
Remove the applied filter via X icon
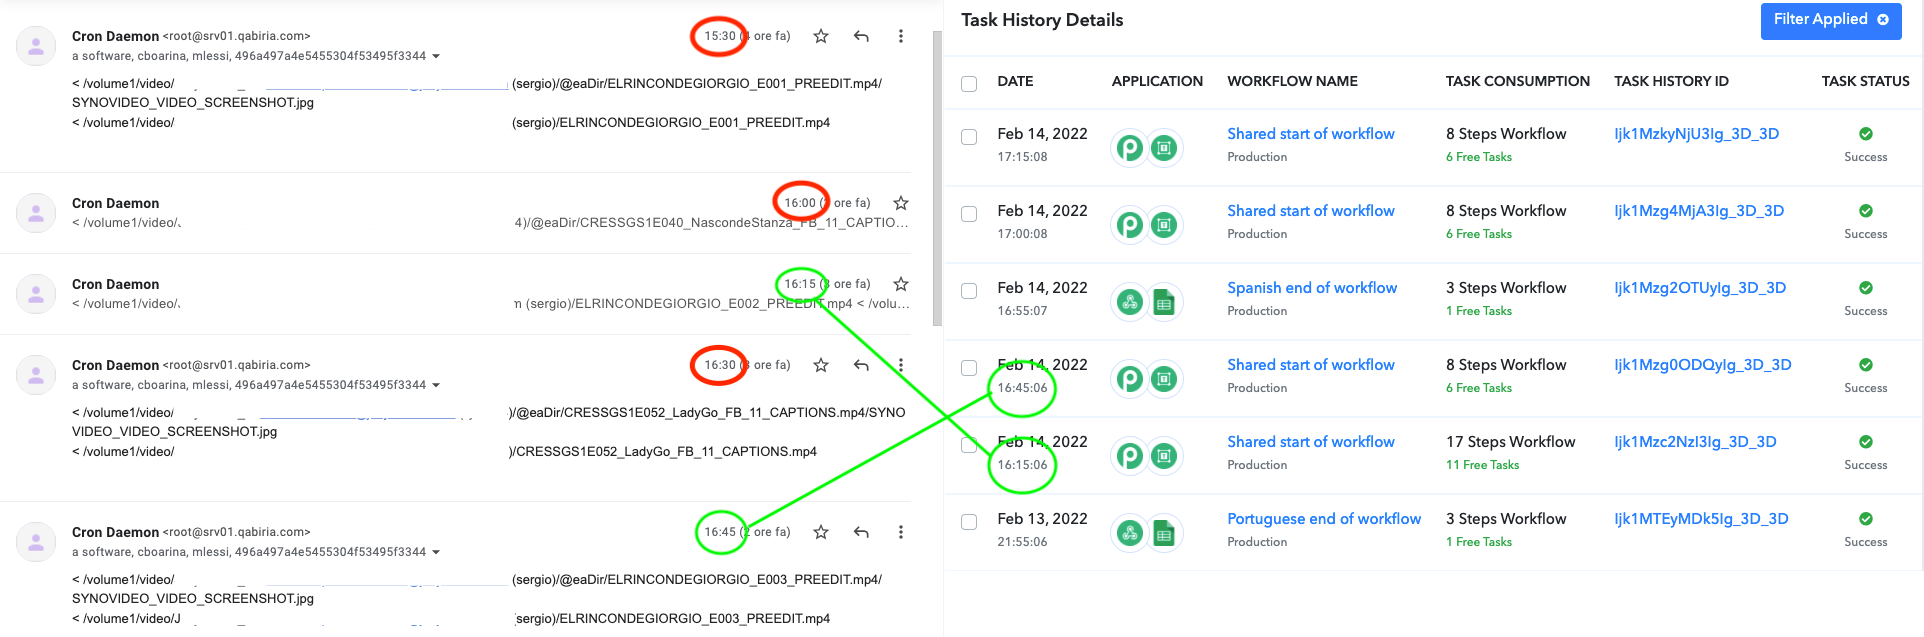click(x=1883, y=20)
